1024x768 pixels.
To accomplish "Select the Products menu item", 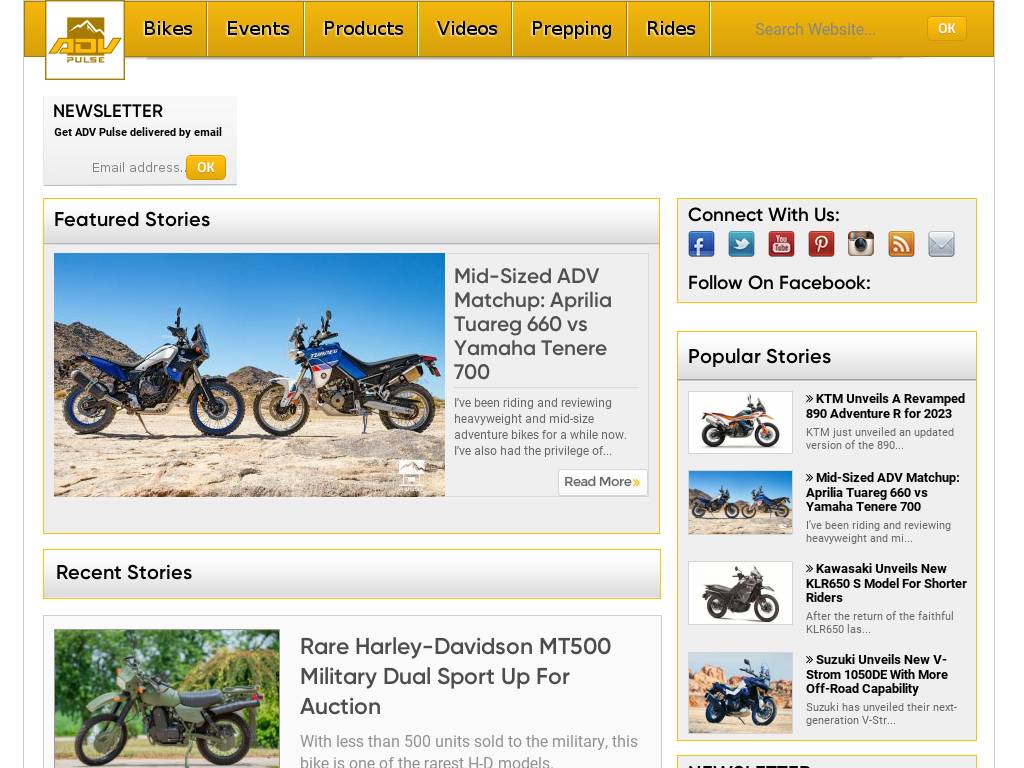I will [363, 29].
